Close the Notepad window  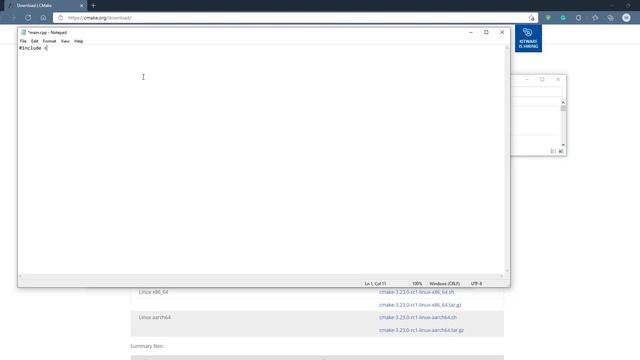tap(502, 32)
